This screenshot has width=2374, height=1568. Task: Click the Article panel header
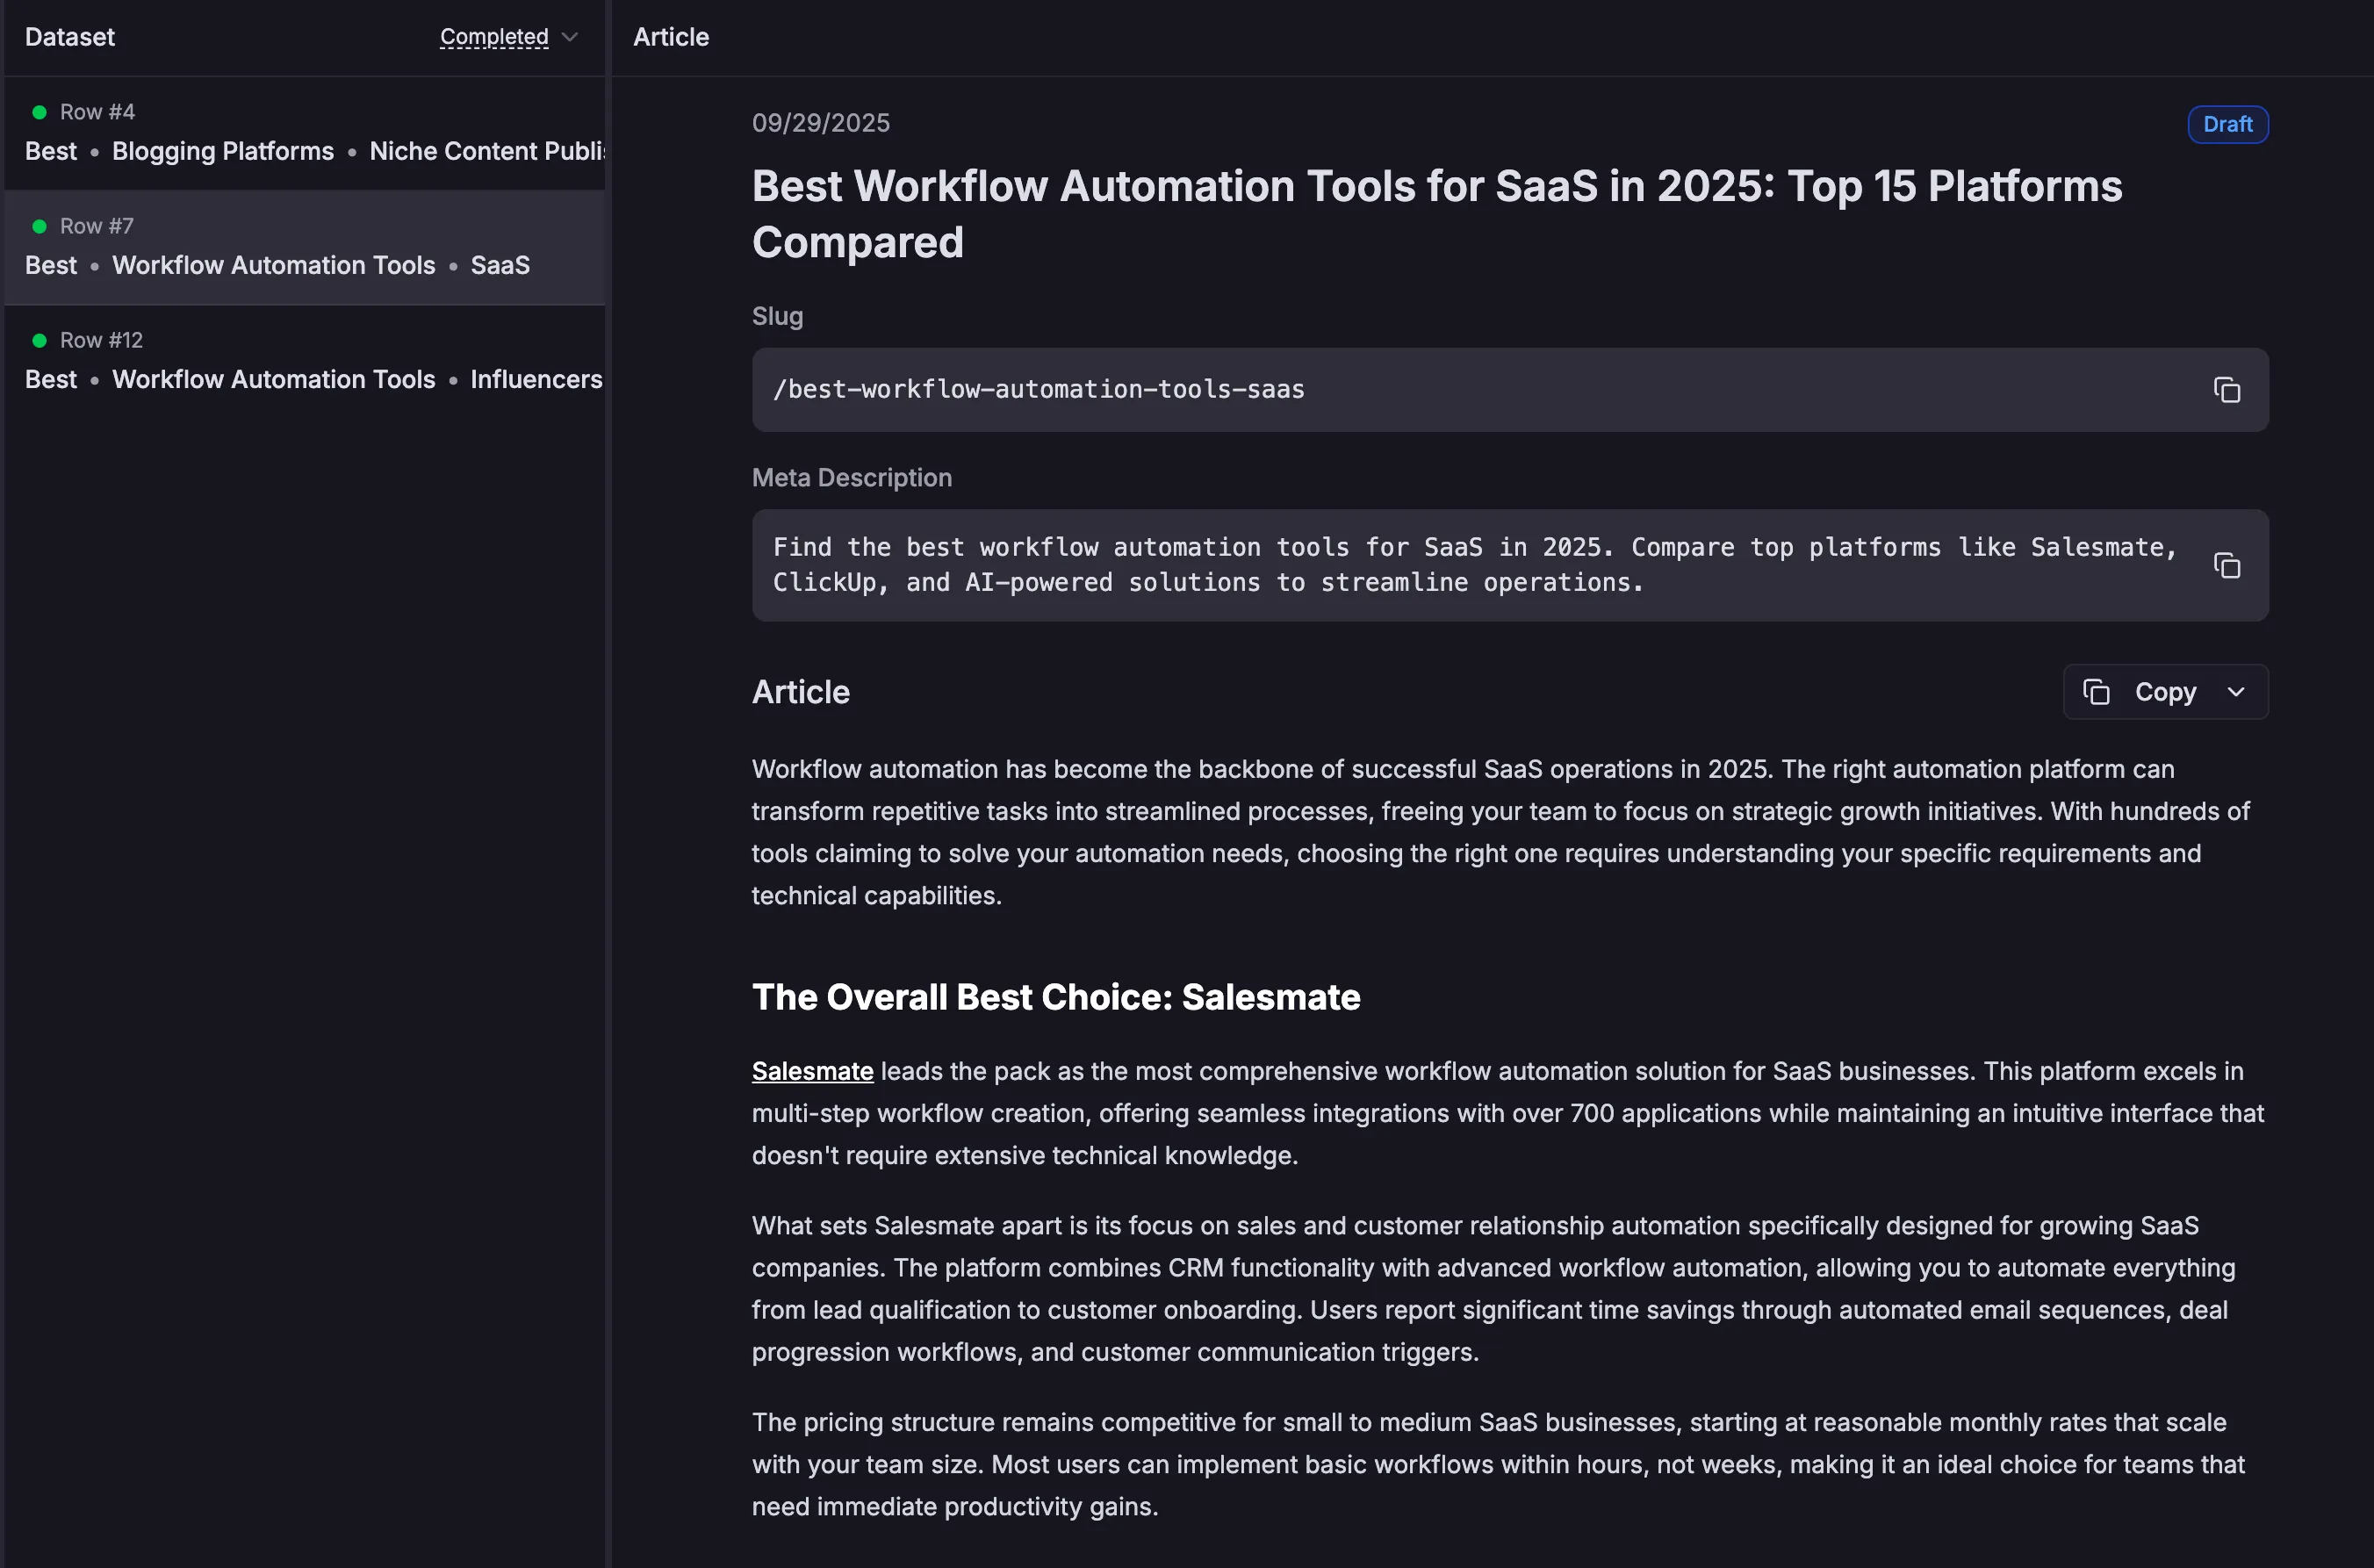point(671,37)
